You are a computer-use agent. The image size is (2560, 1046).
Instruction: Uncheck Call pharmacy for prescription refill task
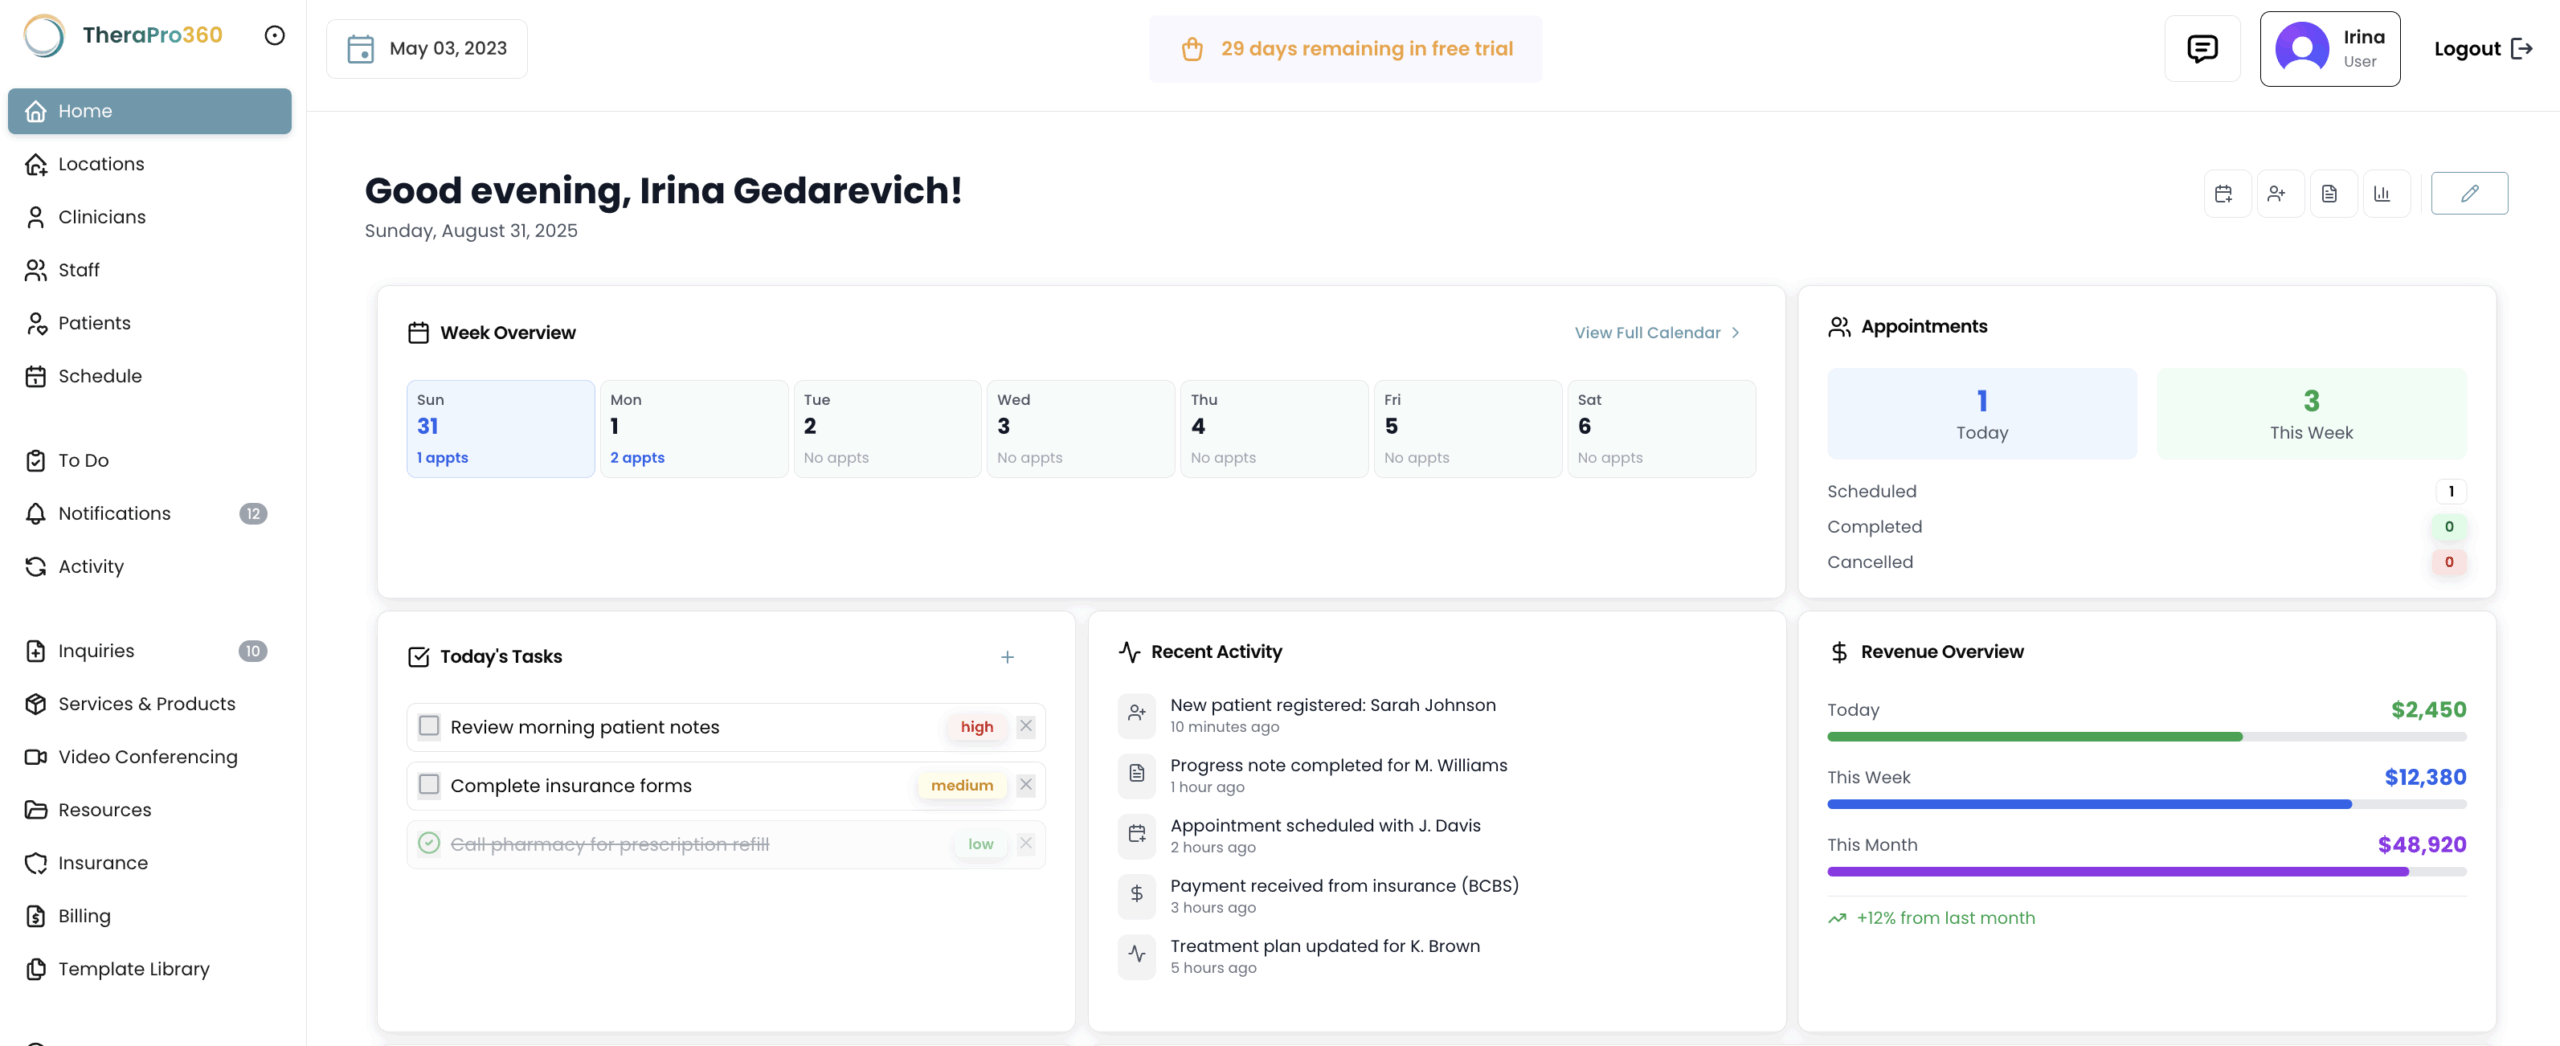[429, 843]
